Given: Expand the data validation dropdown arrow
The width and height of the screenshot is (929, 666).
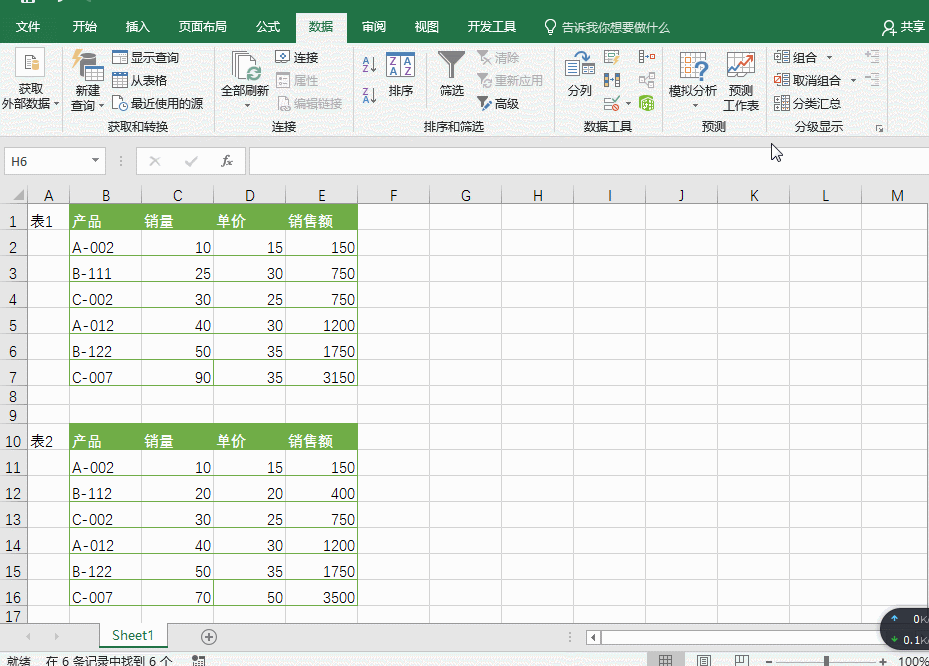Looking at the screenshot, I should [x=628, y=104].
